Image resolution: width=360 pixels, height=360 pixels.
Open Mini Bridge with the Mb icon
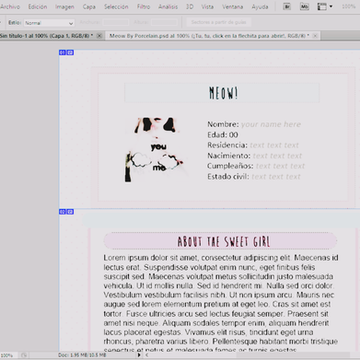(304, 7)
